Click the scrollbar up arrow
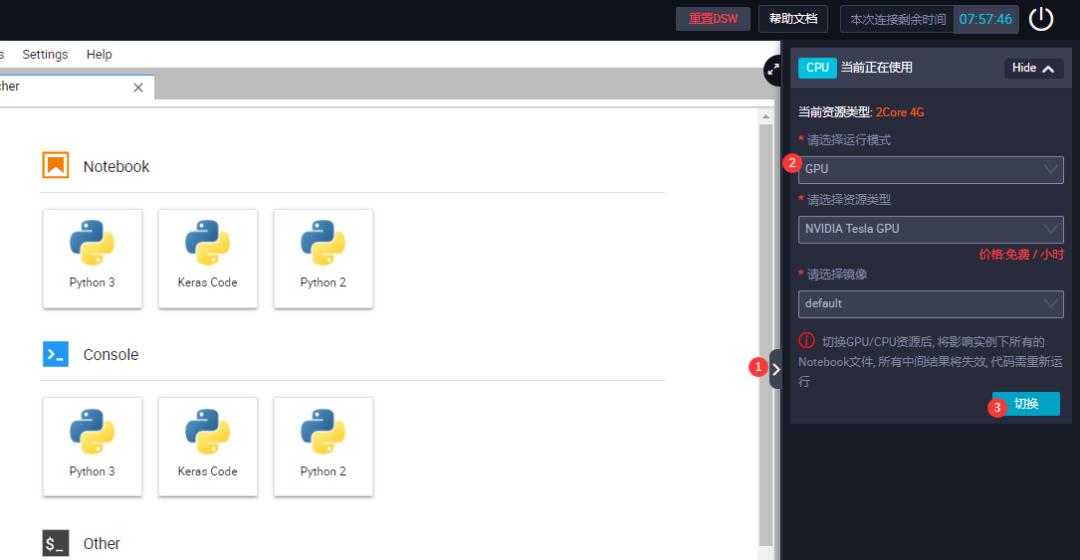1080x560 pixels. tap(765, 117)
